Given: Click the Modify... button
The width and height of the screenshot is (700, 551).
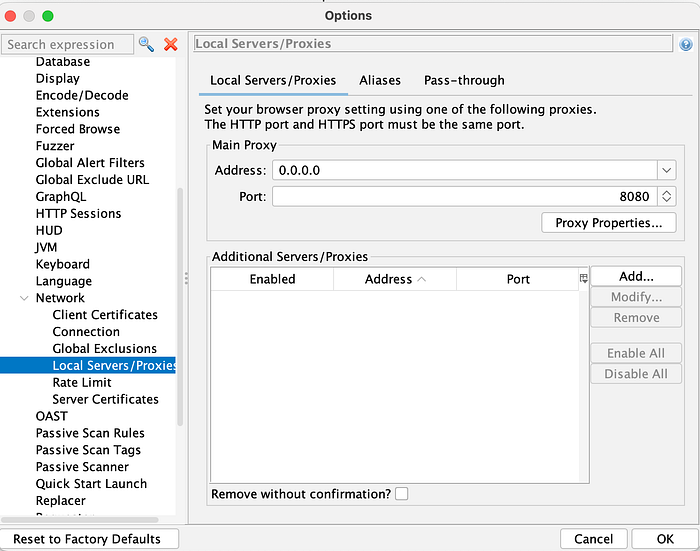Looking at the screenshot, I should pyautogui.click(x=636, y=297).
